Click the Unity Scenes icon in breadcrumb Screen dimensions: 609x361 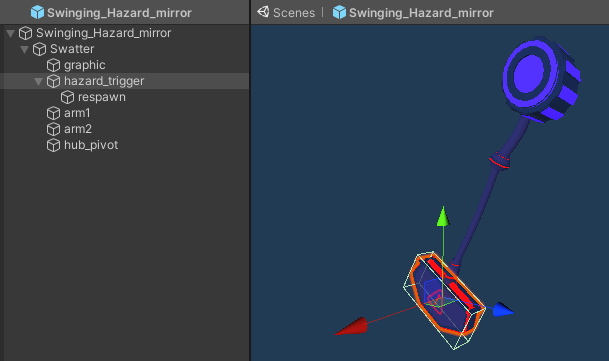(x=263, y=12)
